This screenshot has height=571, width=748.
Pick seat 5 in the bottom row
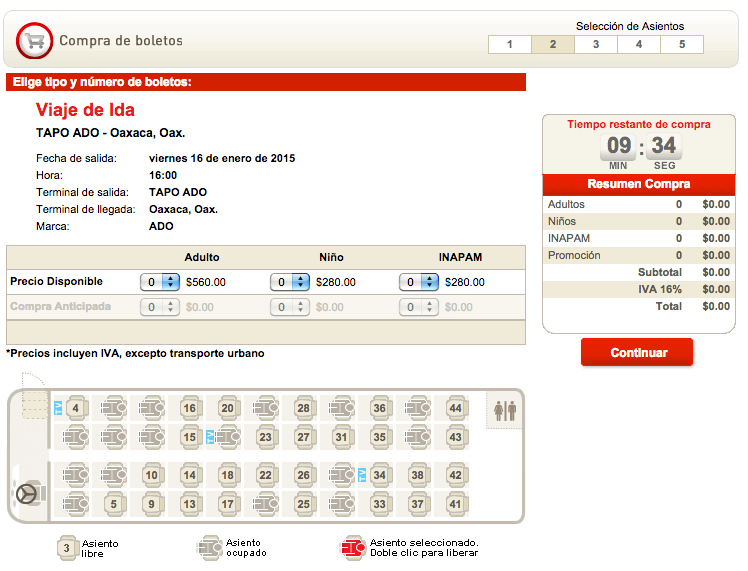(113, 504)
